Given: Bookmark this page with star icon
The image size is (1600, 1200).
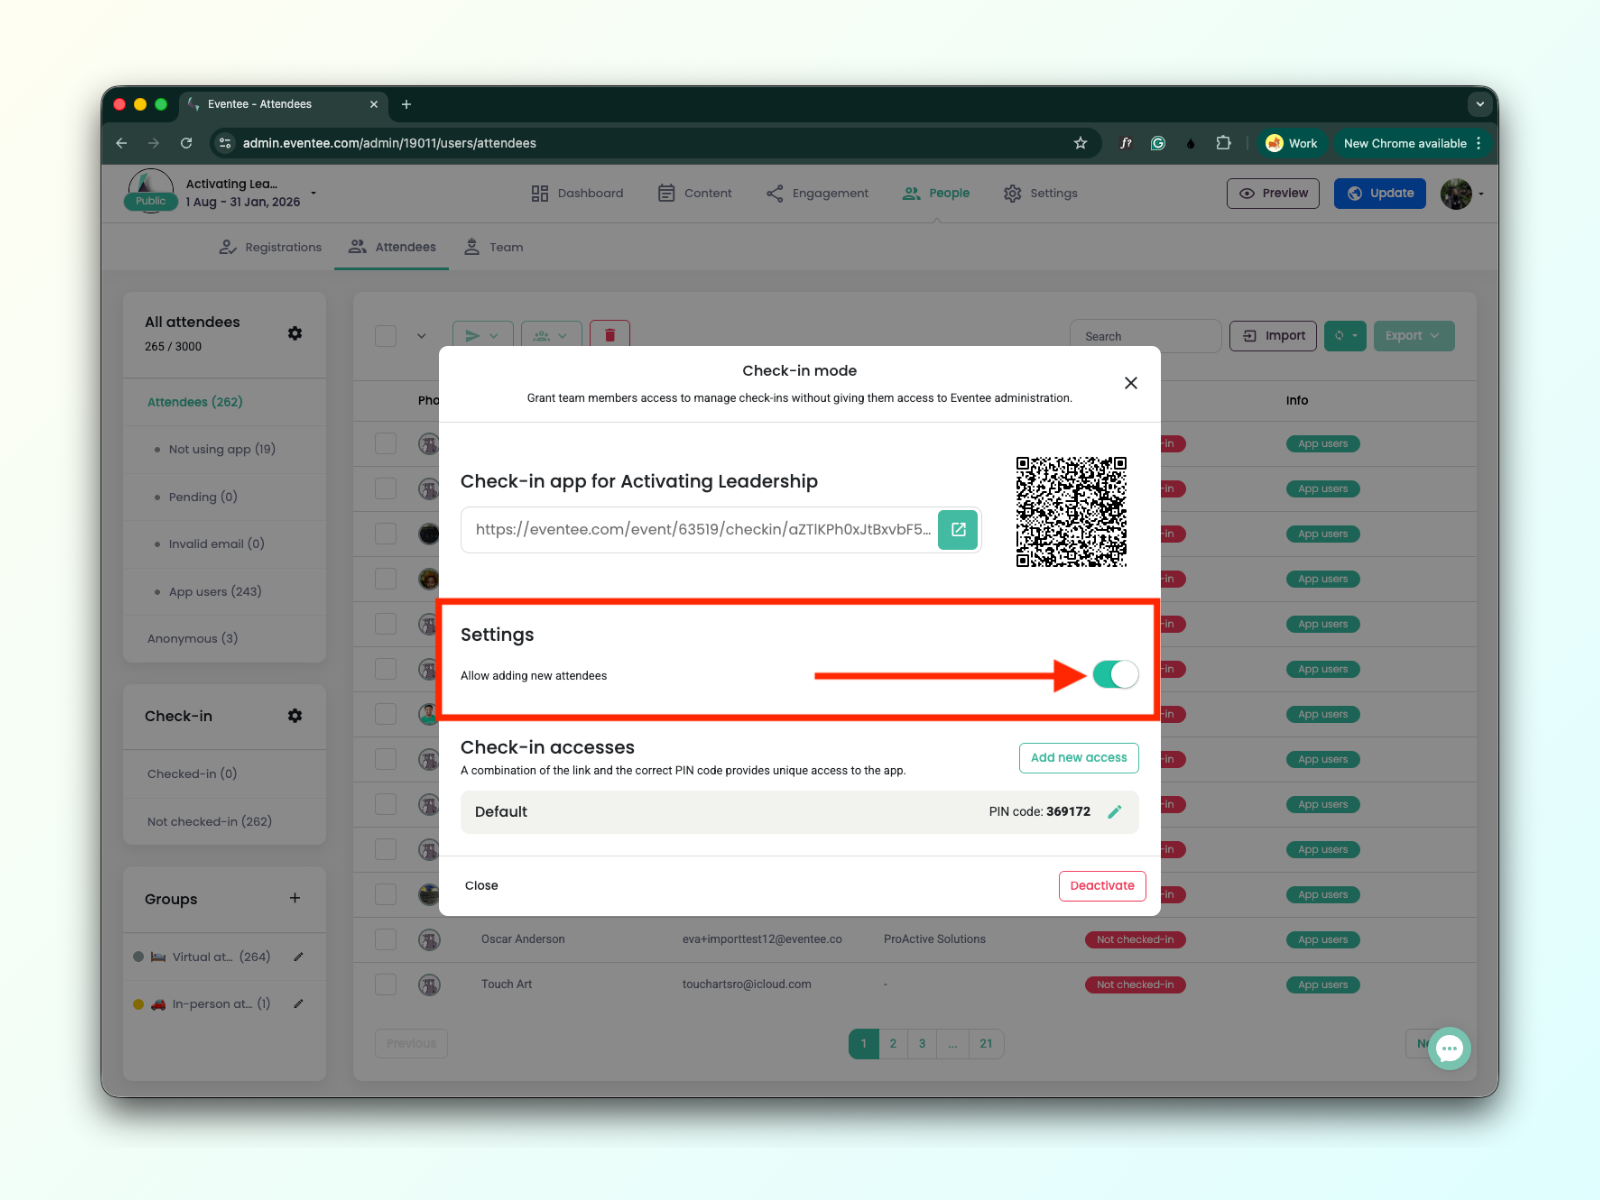Looking at the screenshot, I should click(1080, 143).
